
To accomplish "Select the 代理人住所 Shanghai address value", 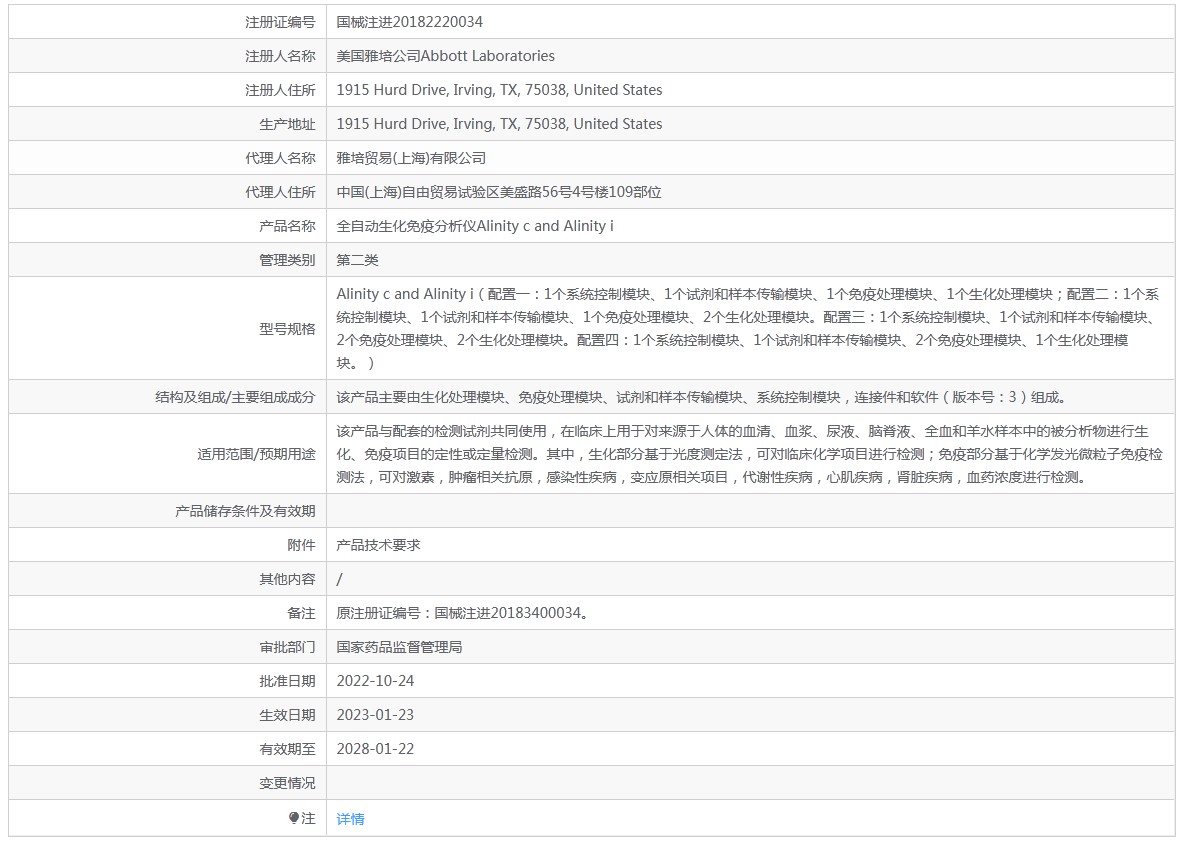I will coord(499,192).
